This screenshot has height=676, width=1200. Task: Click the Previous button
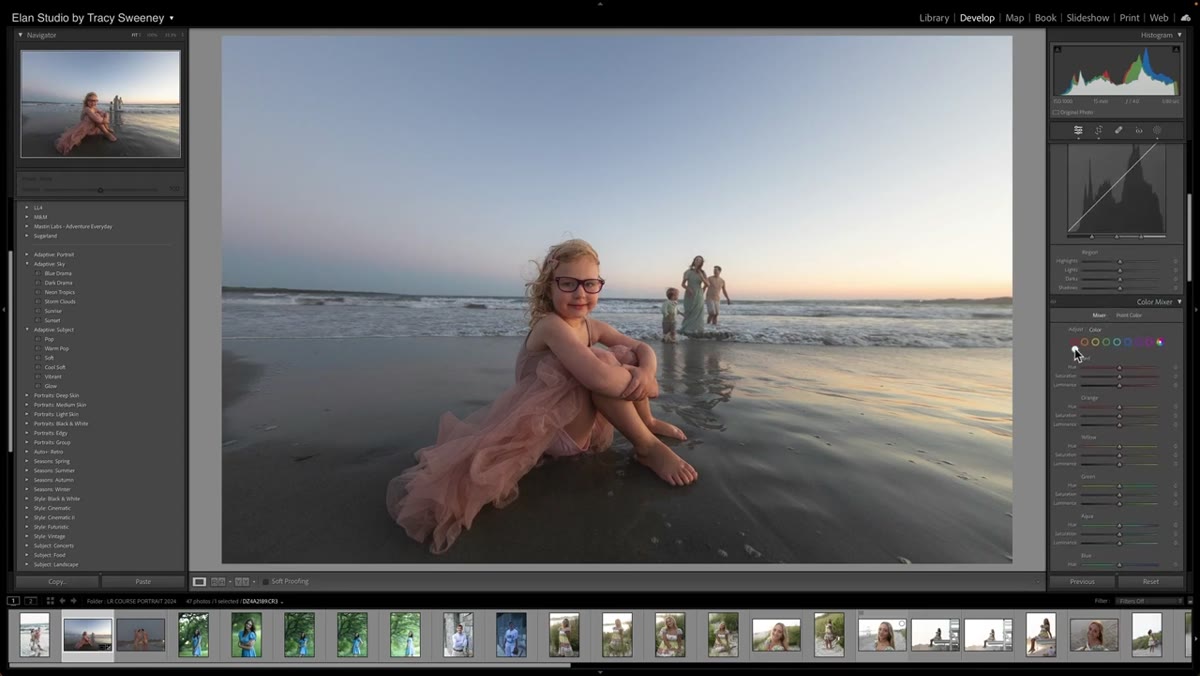[1082, 581]
